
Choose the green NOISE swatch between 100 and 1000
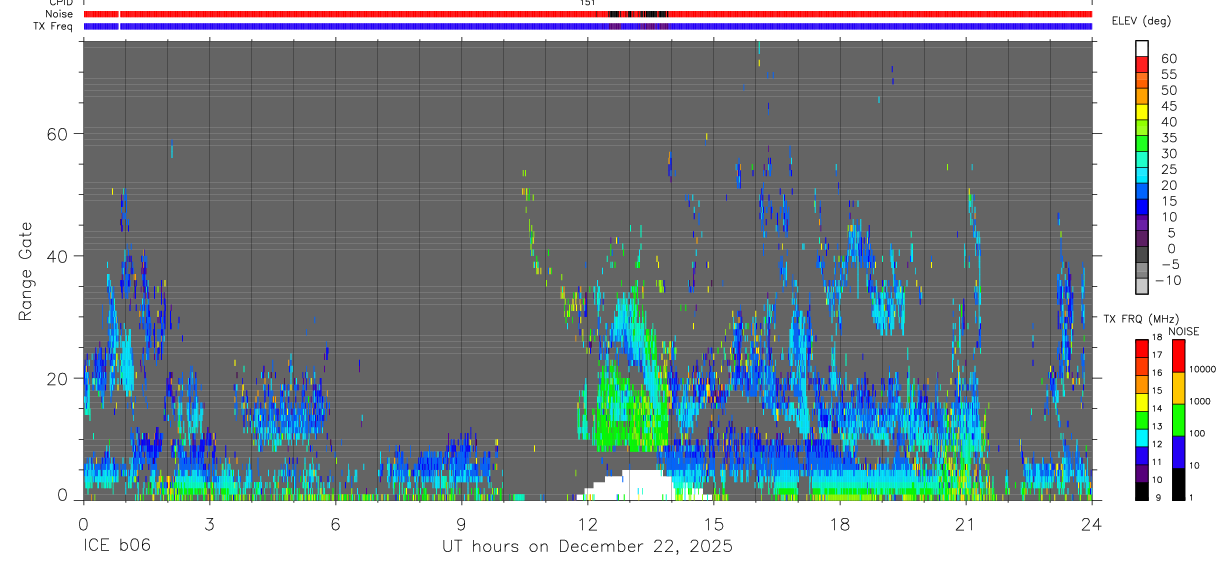(x=1178, y=419)
